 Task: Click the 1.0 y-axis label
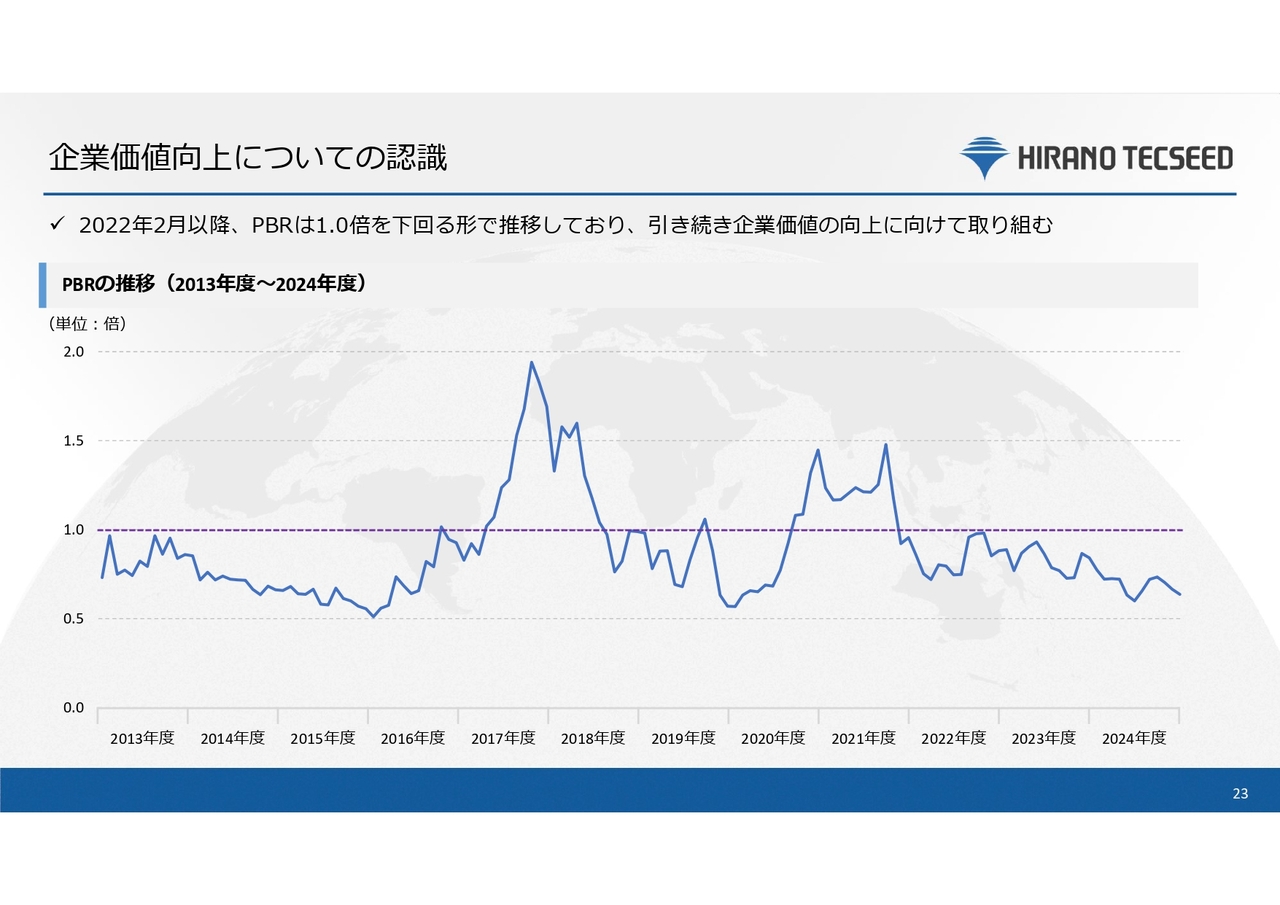coord(74,530)
